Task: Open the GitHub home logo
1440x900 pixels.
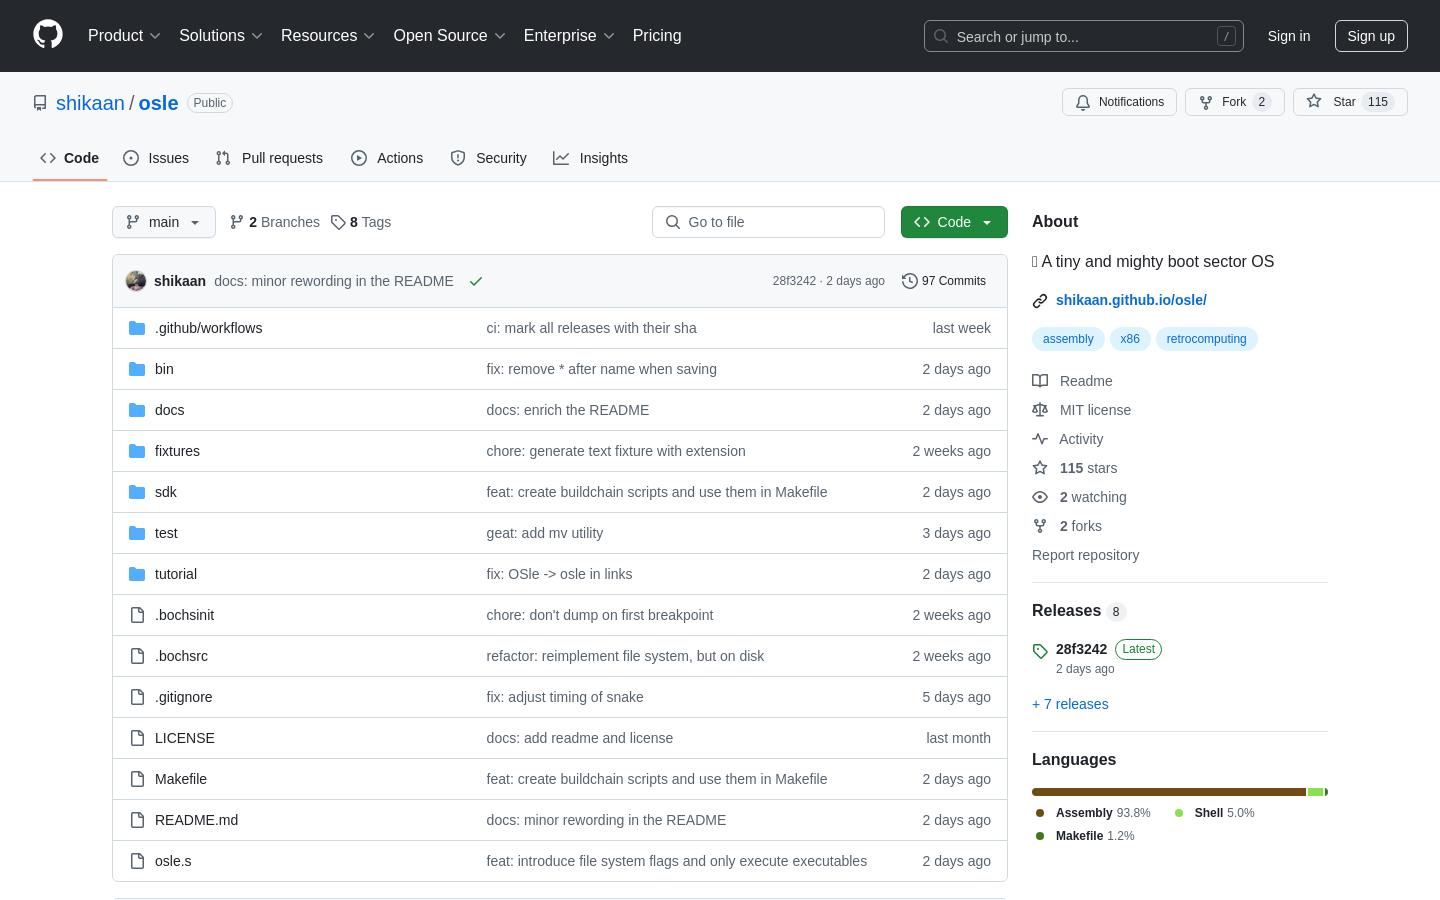Action: coord(48,35)
